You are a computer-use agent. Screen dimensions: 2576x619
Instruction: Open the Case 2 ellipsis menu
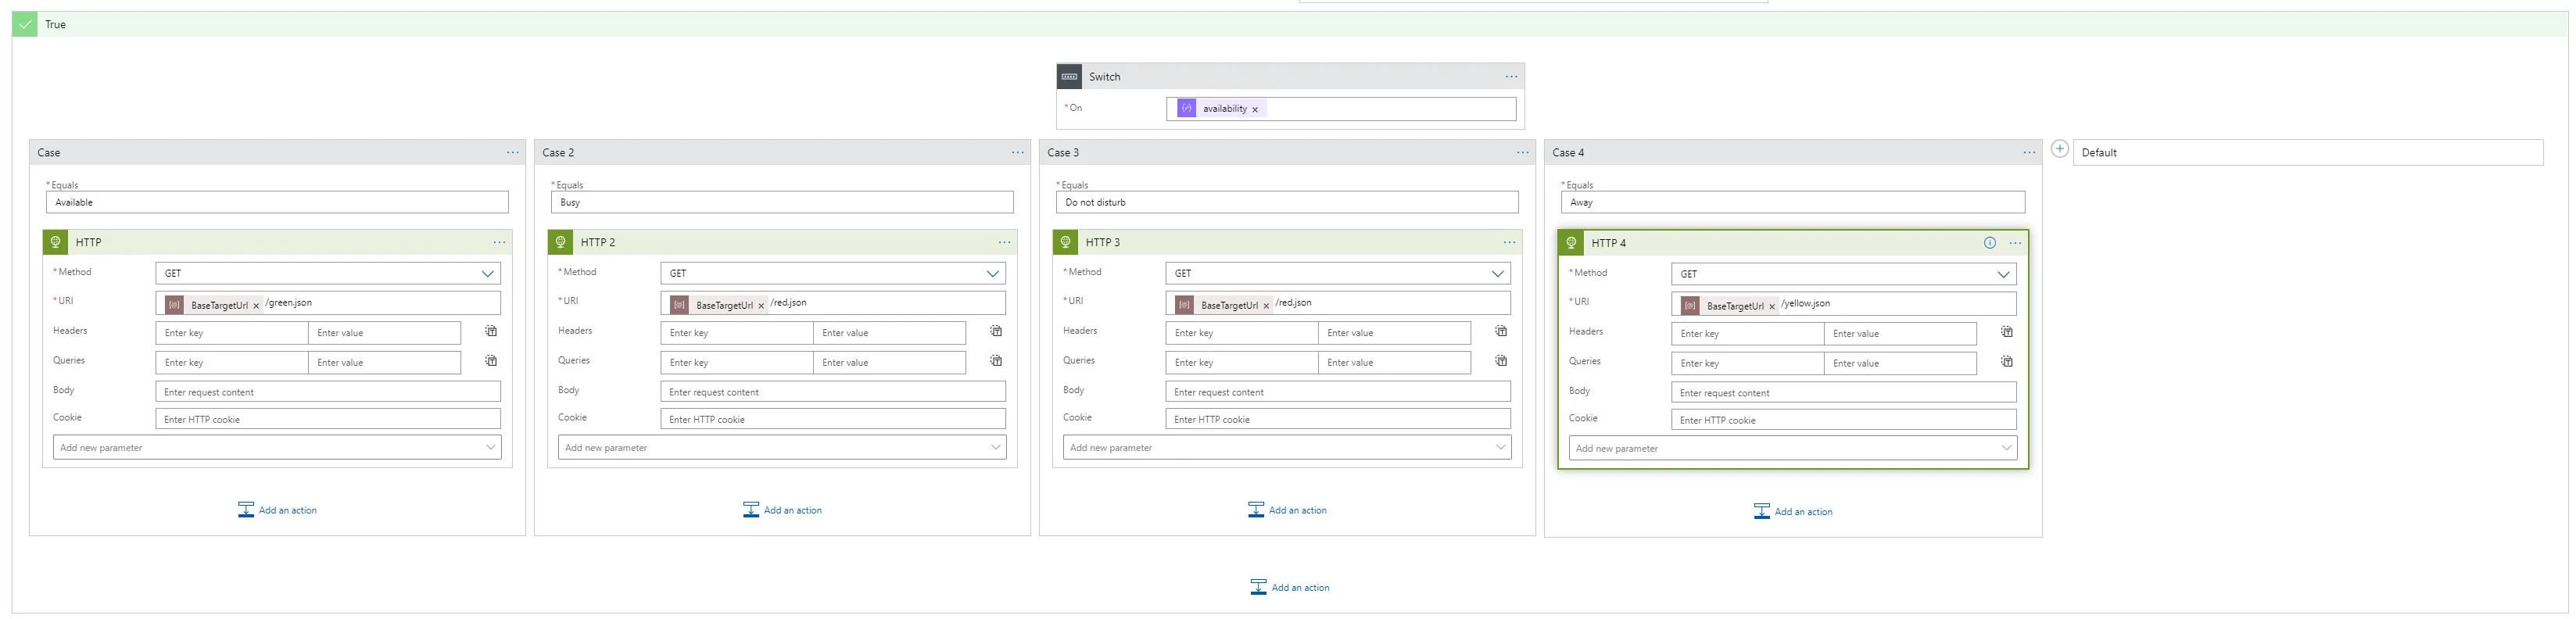(x=1017, y=153)
